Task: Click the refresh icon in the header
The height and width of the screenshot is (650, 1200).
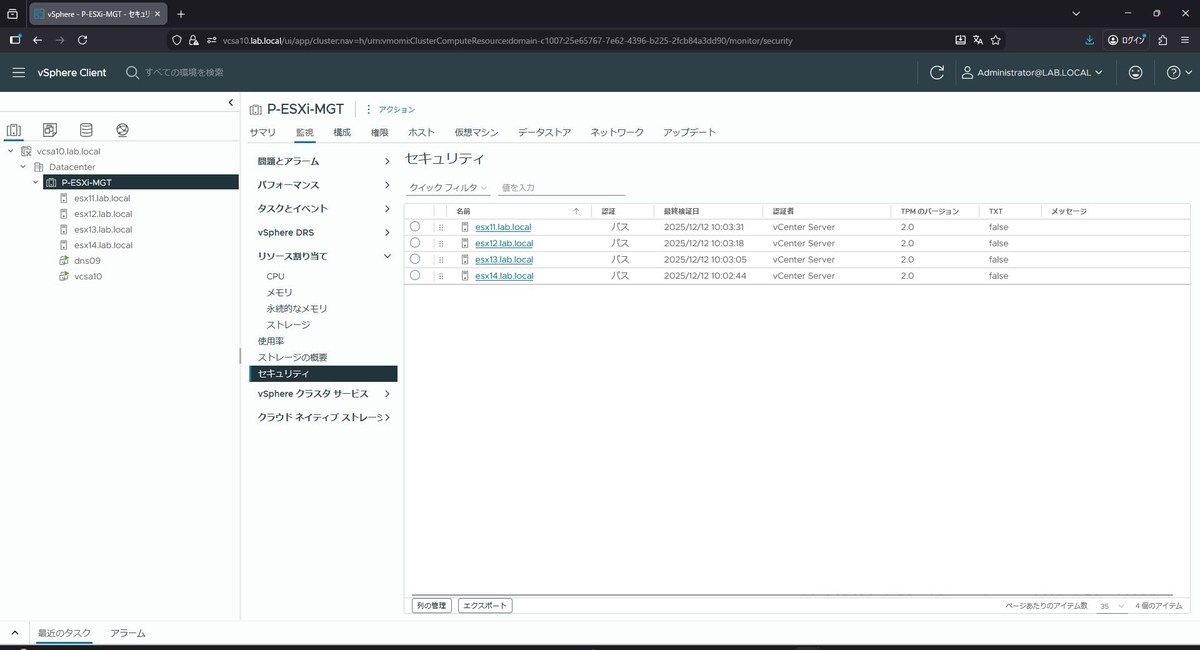Action: [x=936, y=72]
